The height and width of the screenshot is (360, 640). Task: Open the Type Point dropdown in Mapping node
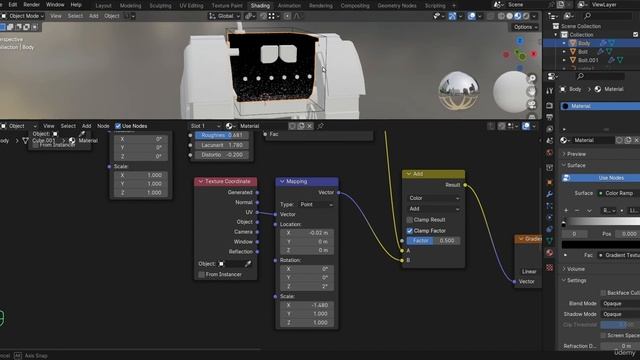(x=317, y=204)
